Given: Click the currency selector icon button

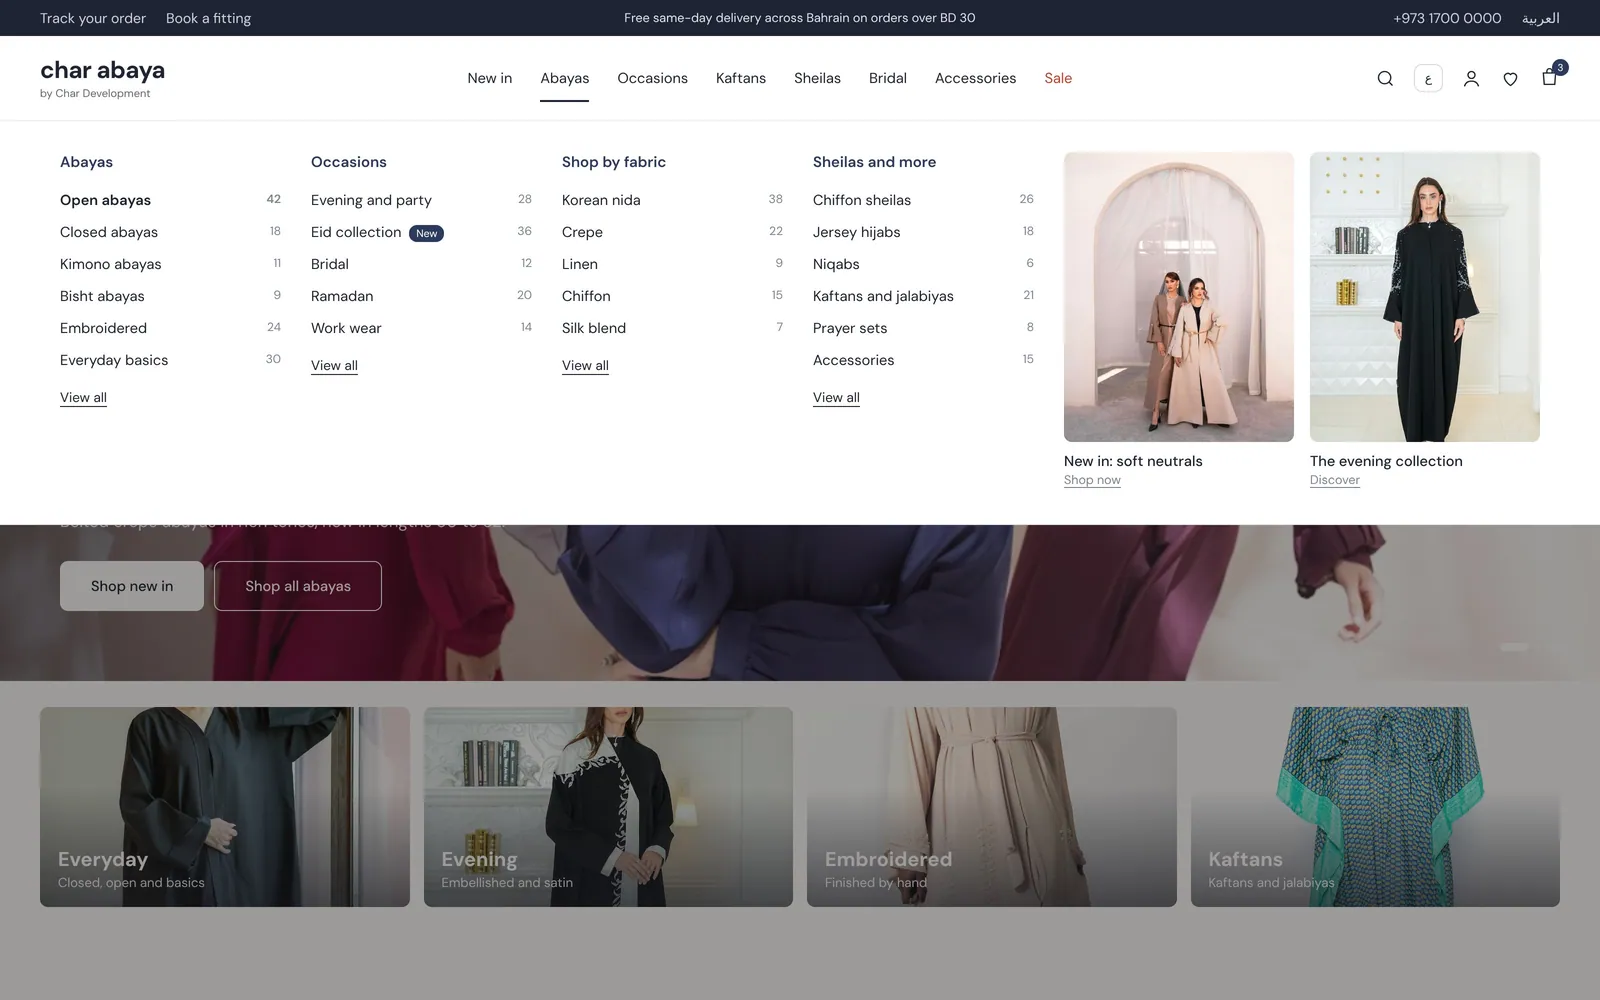Looking at the screenshot, I should pos(1428,78).
